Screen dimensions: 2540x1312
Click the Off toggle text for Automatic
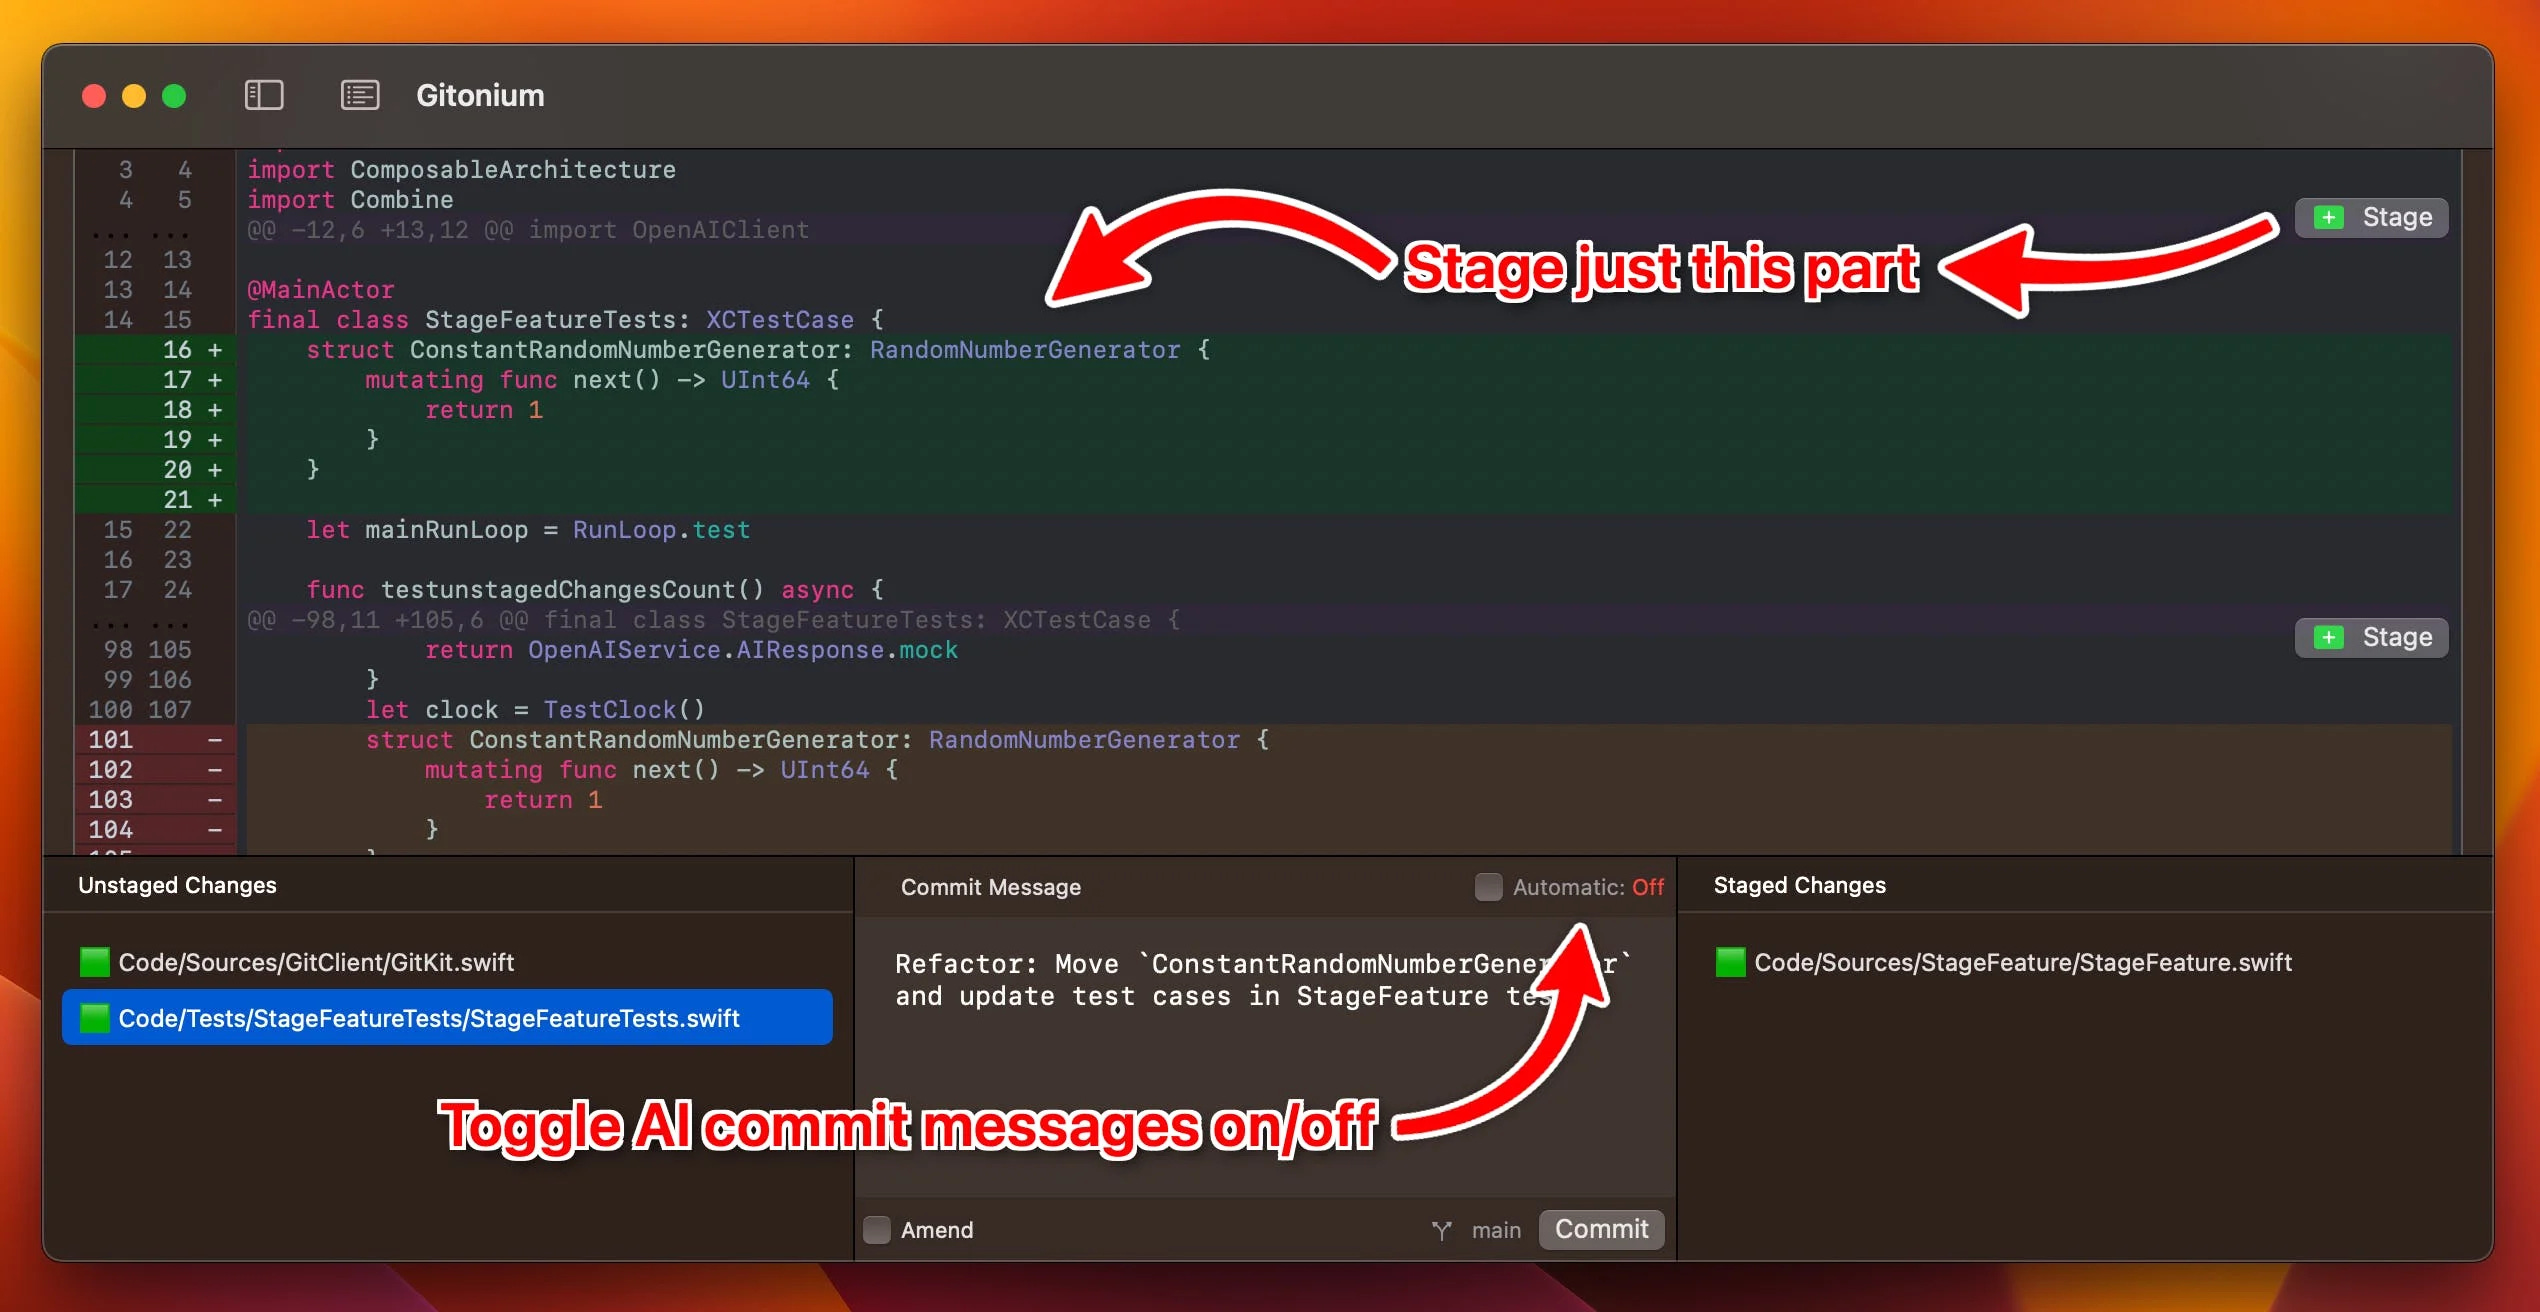point(1647,887)
